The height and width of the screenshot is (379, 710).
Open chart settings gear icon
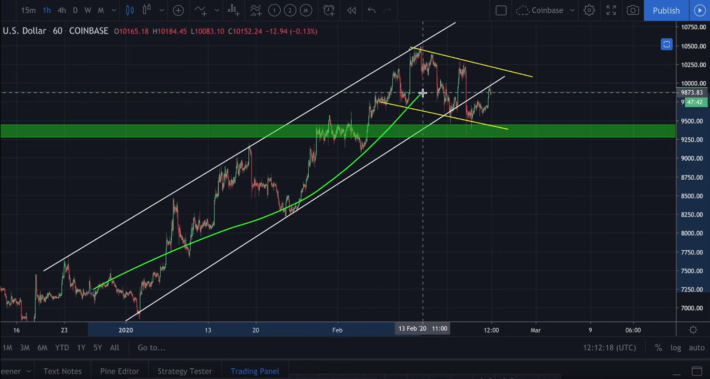point(589,10)
